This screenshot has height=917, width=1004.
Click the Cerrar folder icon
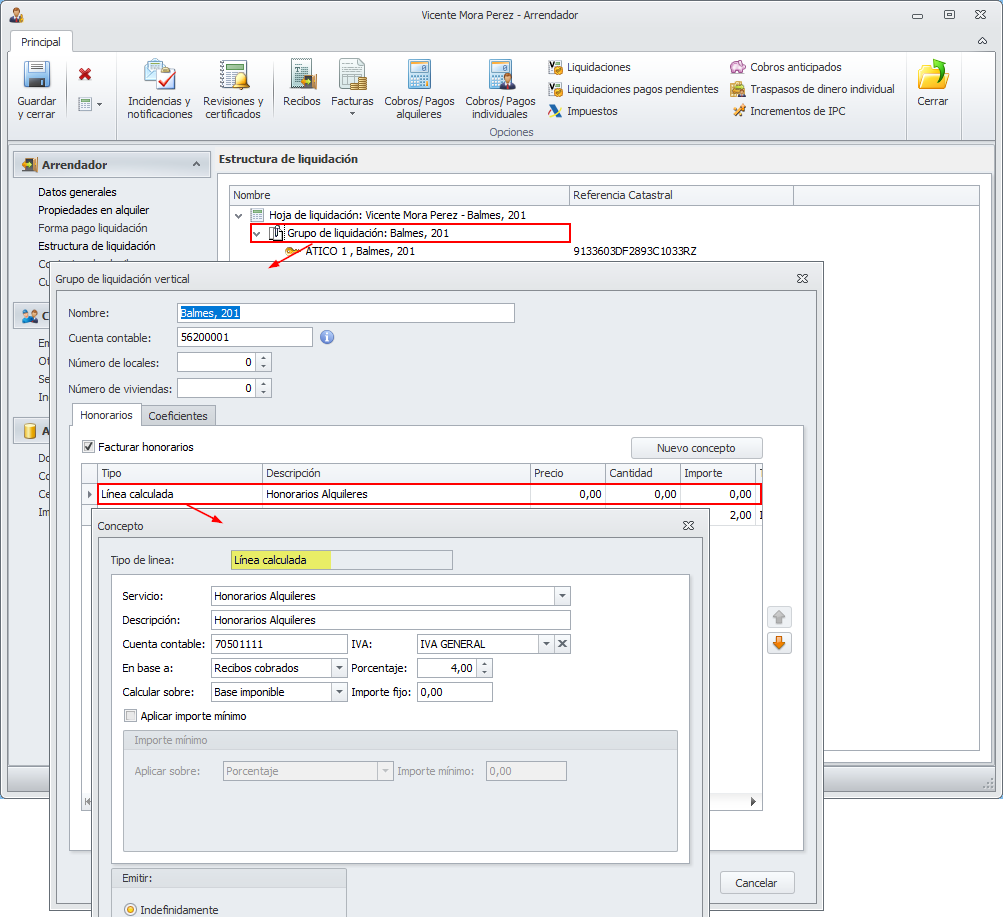tap(932, 77)
